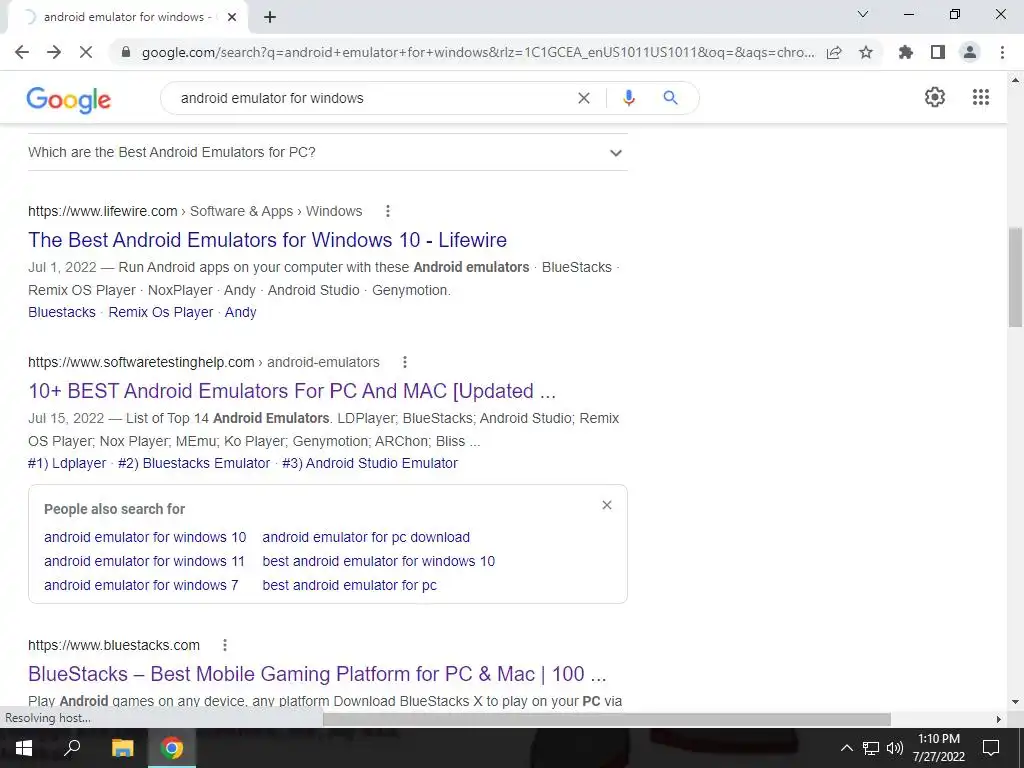Search android emulator for windows 7
Screen dimensions: 1024x768
[x=141, y=585]
